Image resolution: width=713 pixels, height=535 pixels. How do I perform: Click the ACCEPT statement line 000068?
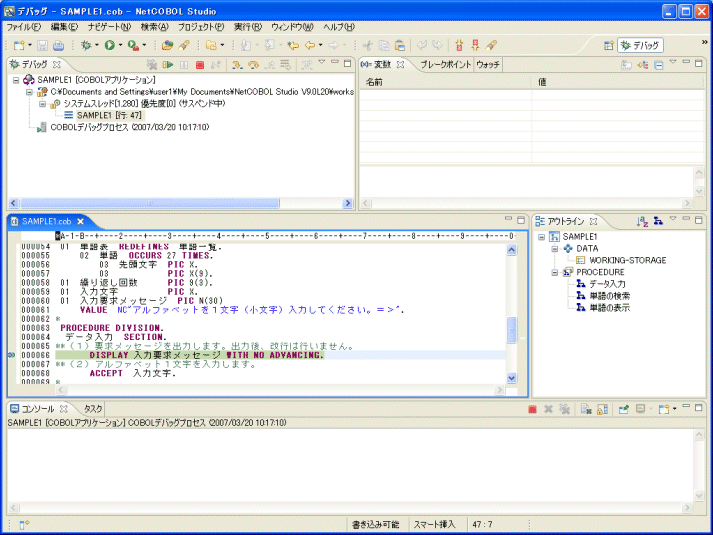(132, 373)
